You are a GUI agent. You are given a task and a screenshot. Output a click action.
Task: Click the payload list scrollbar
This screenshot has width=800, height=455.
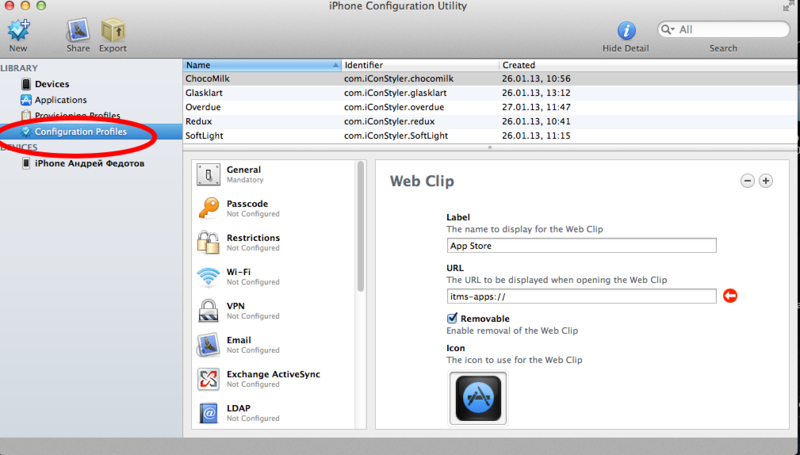click(361, 226)
